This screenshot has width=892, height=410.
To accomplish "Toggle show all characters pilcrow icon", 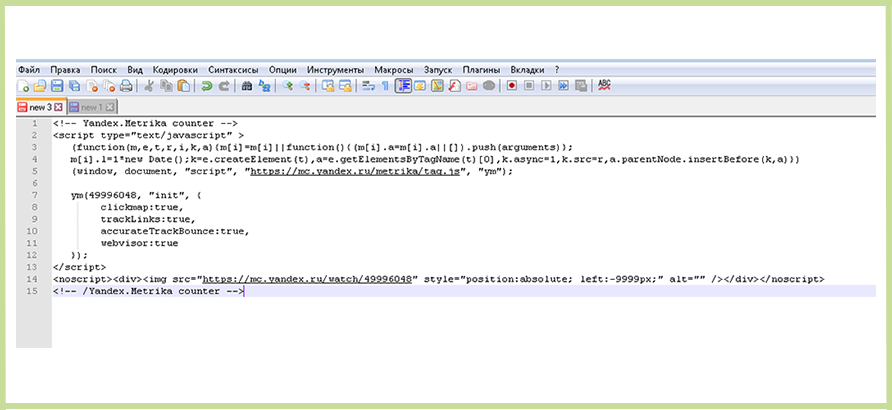I will (x=385, y=86).
